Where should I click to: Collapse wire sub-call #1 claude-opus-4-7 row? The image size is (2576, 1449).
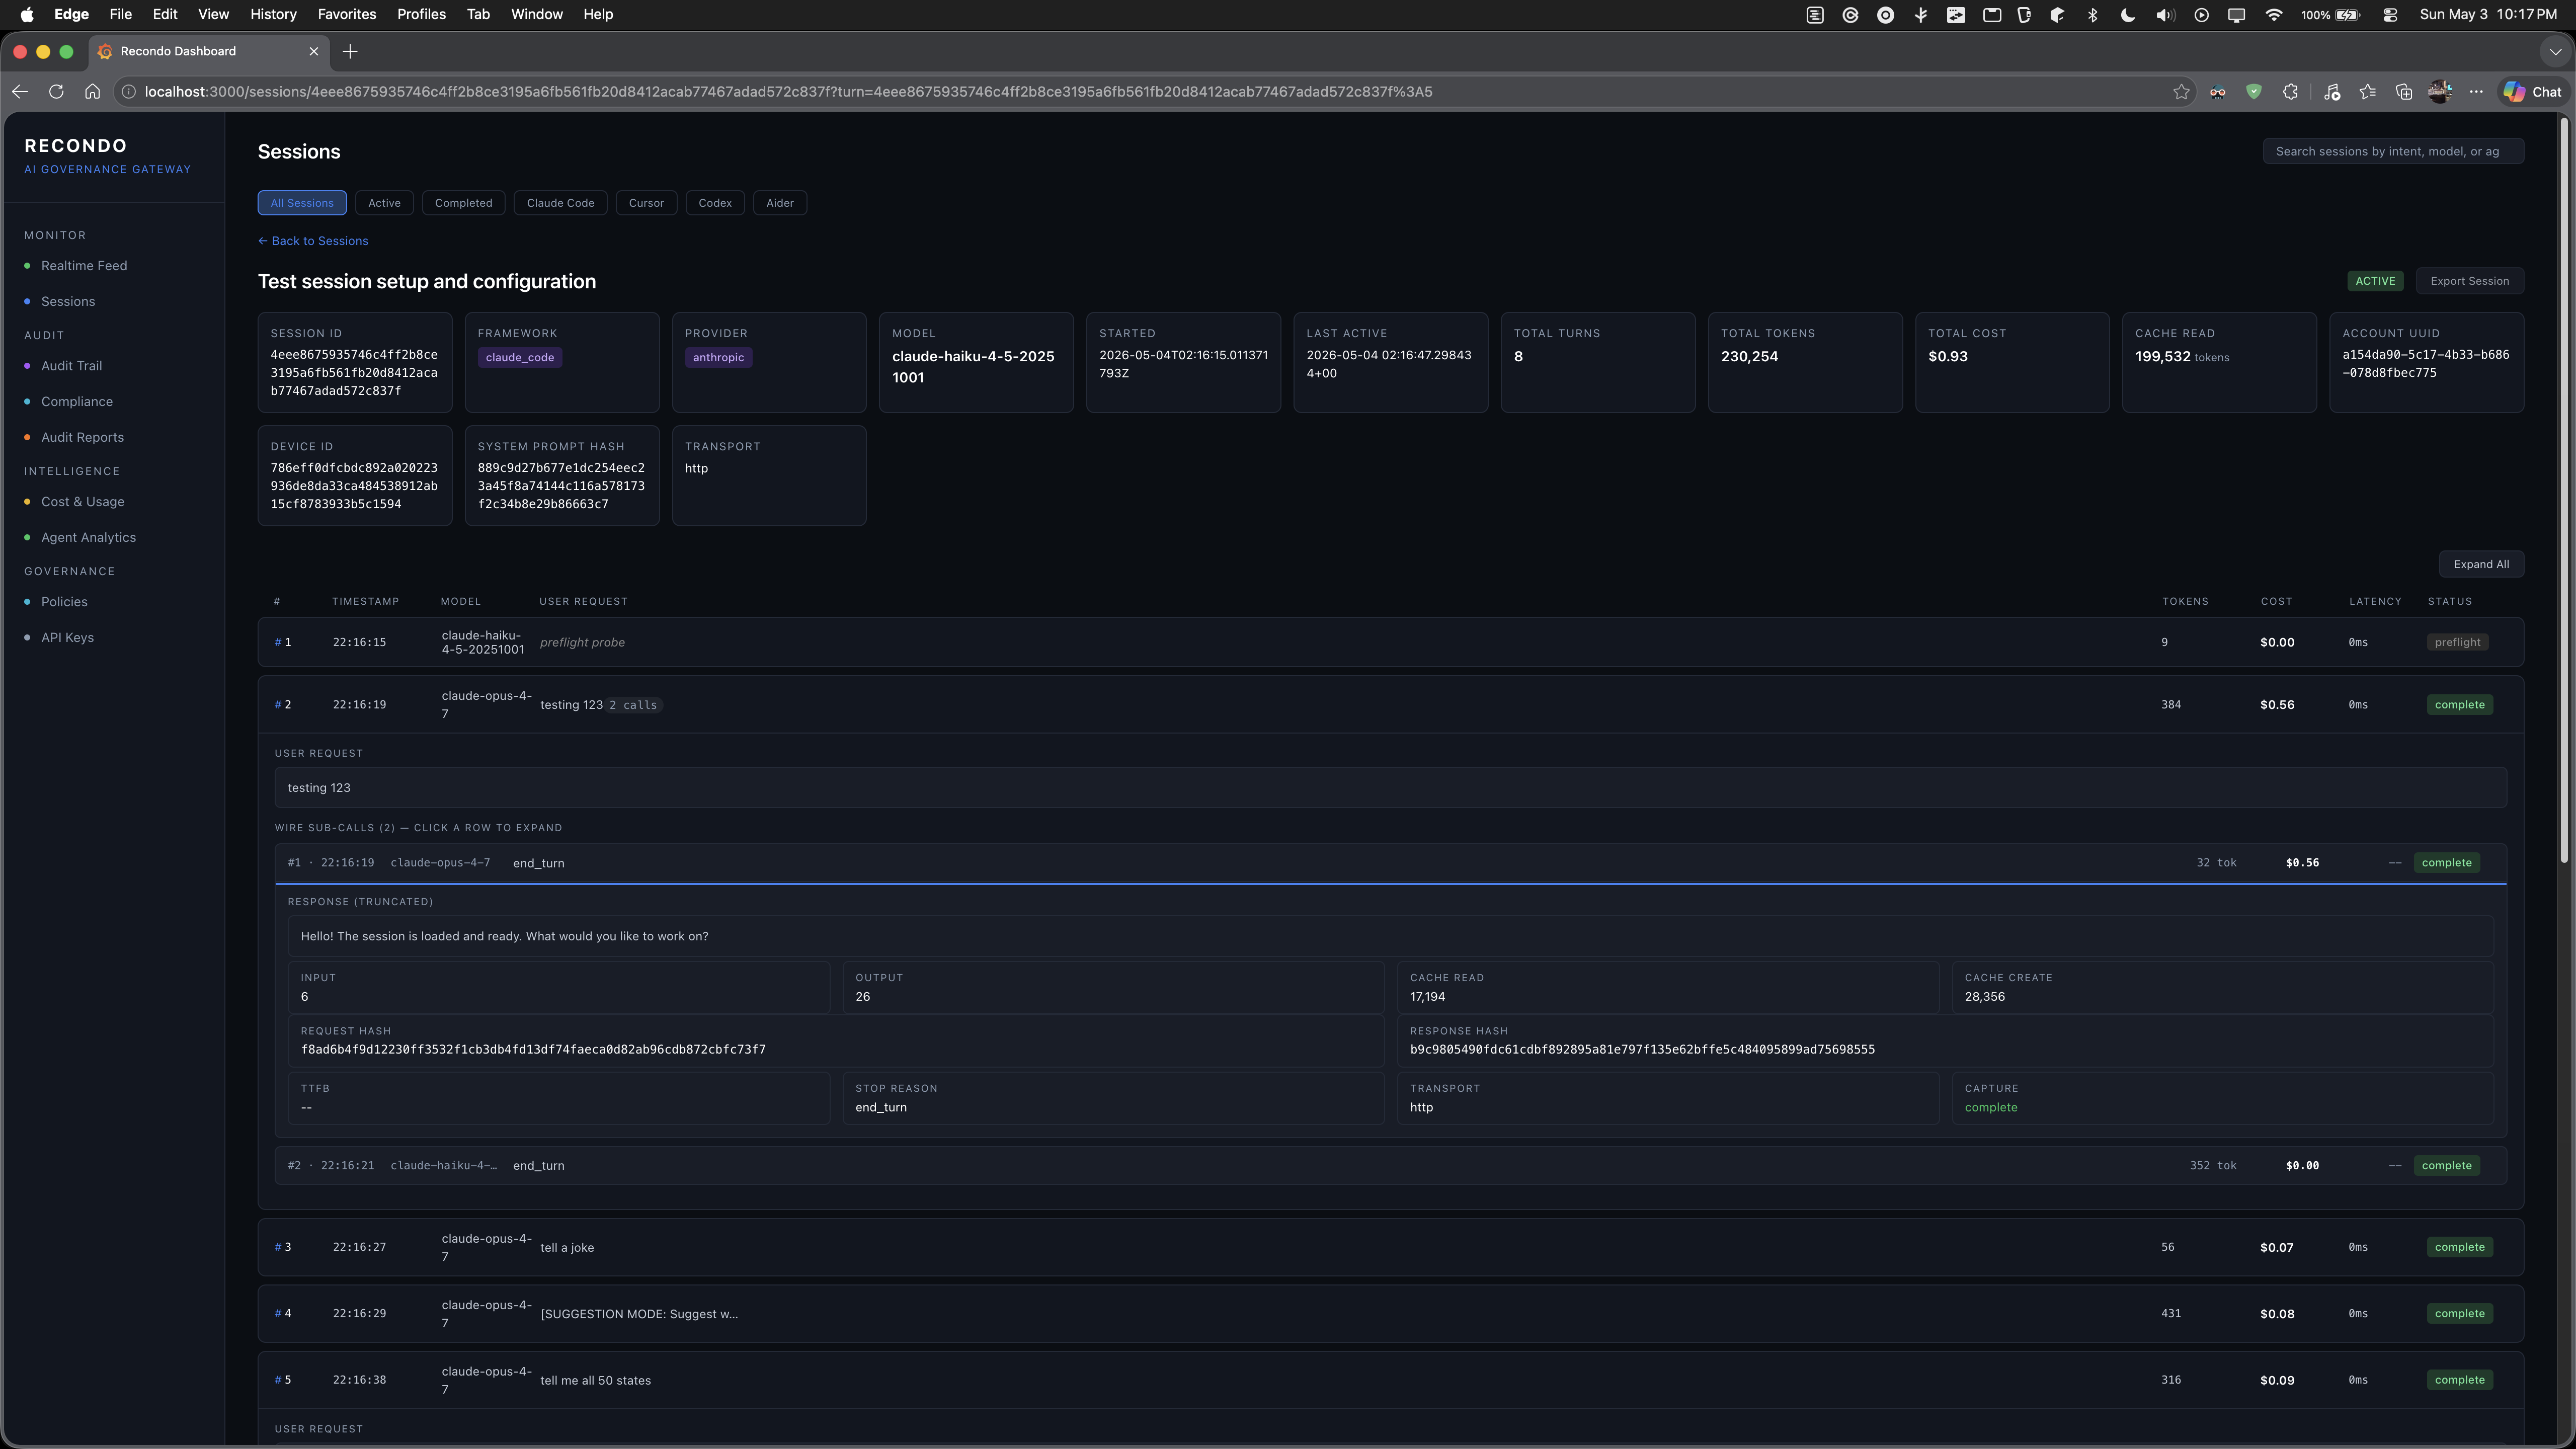coord(1390,863)
